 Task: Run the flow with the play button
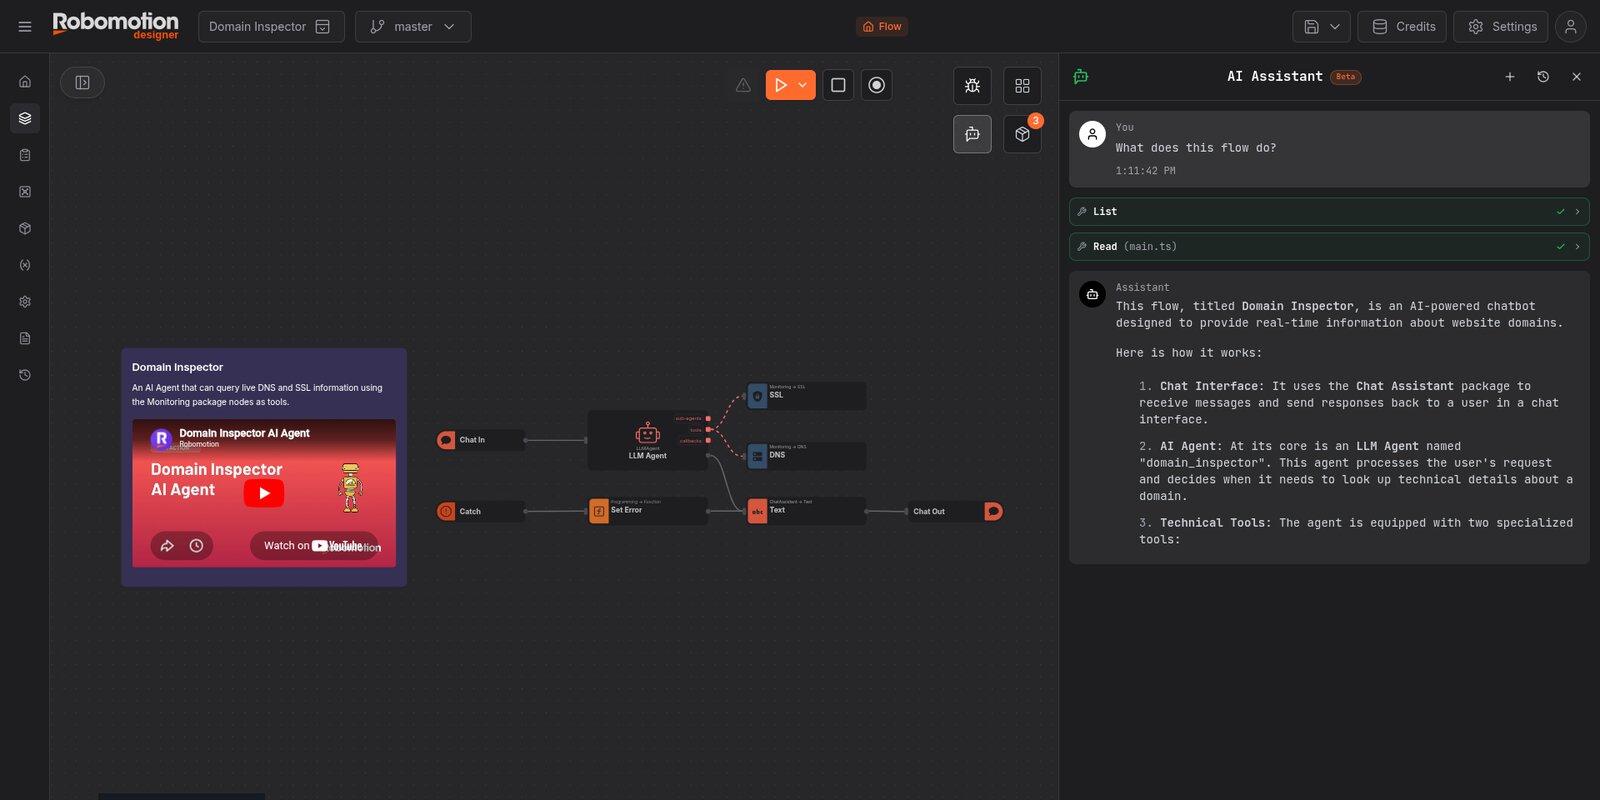click(x=780, y=85)
